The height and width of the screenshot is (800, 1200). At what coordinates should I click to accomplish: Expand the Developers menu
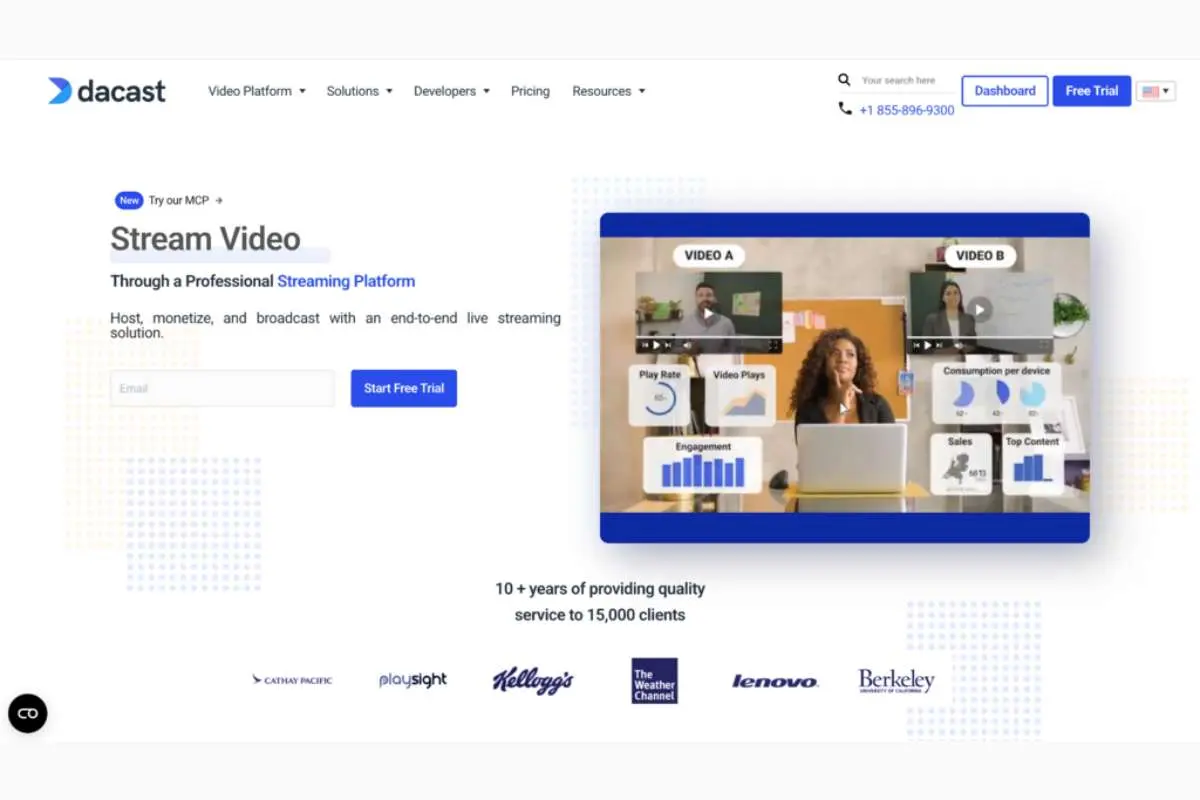(452, 91)
